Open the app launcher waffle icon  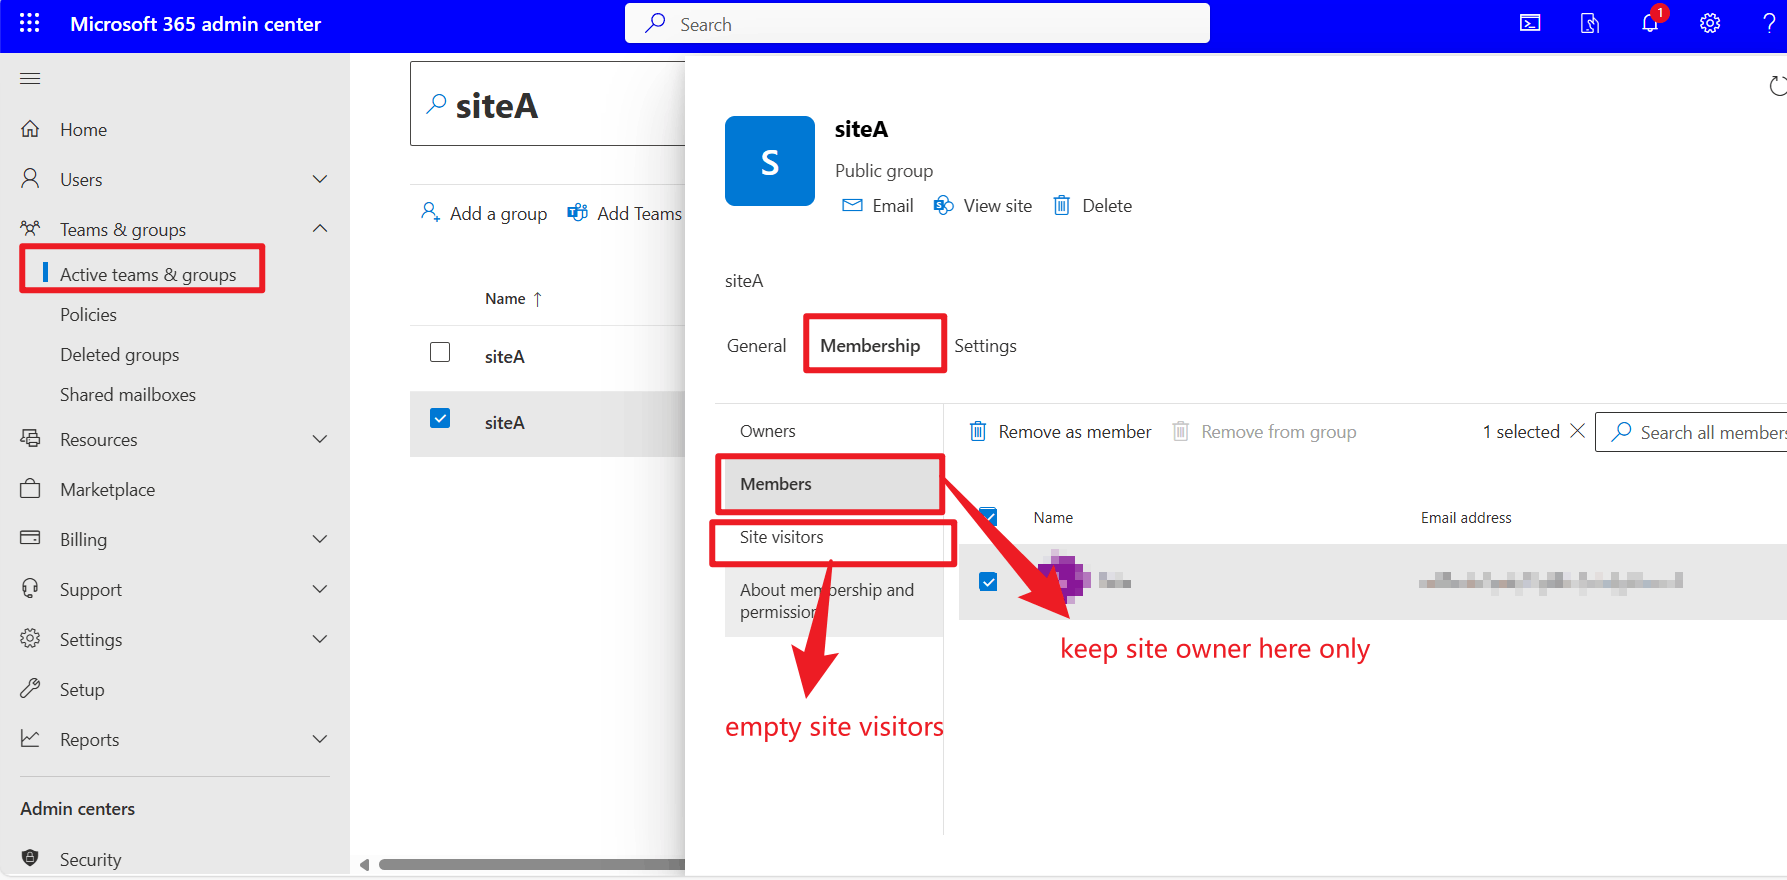[30, 23]
